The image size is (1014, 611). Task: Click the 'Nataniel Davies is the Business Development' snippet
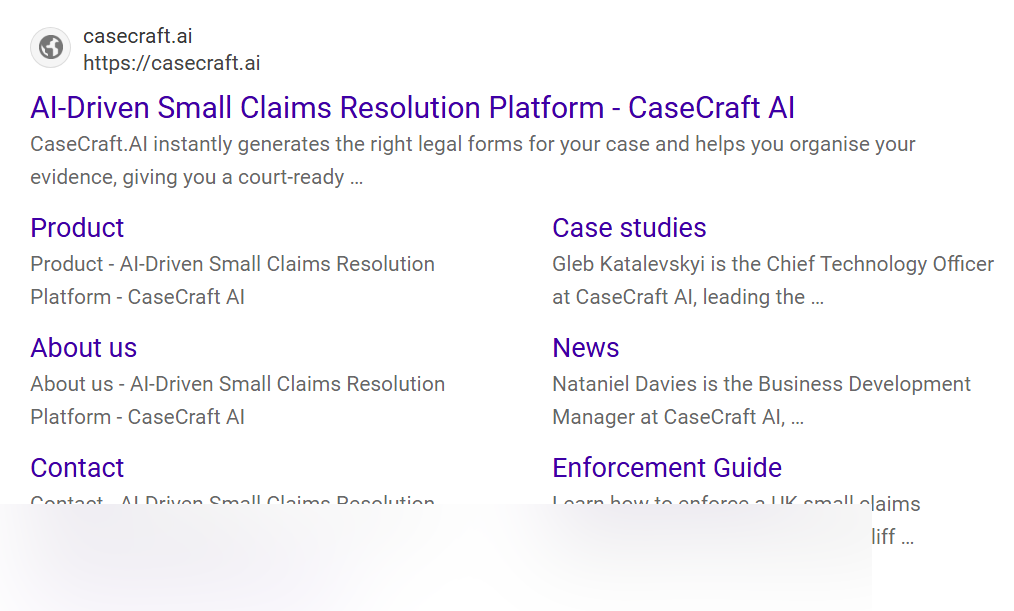(x=761, y=400)
